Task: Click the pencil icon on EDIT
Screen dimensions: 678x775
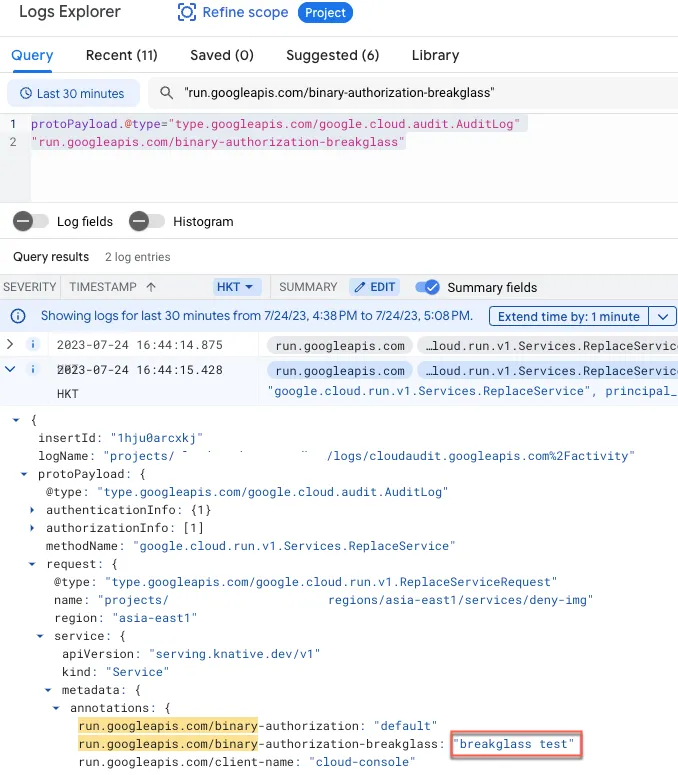Action: click(x=360, y=287)
